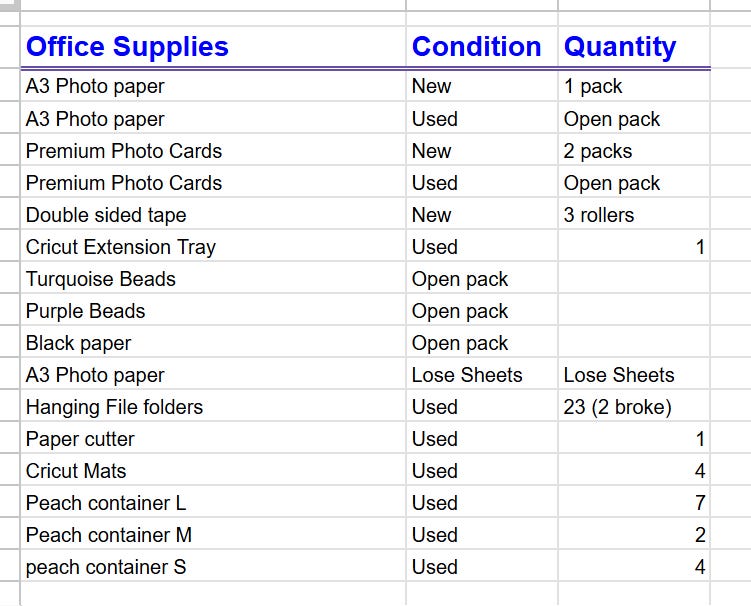The height and width of the screenshot is (606, 751).
Task: Select the Cricut Mats cell
Action: point(213,471)
